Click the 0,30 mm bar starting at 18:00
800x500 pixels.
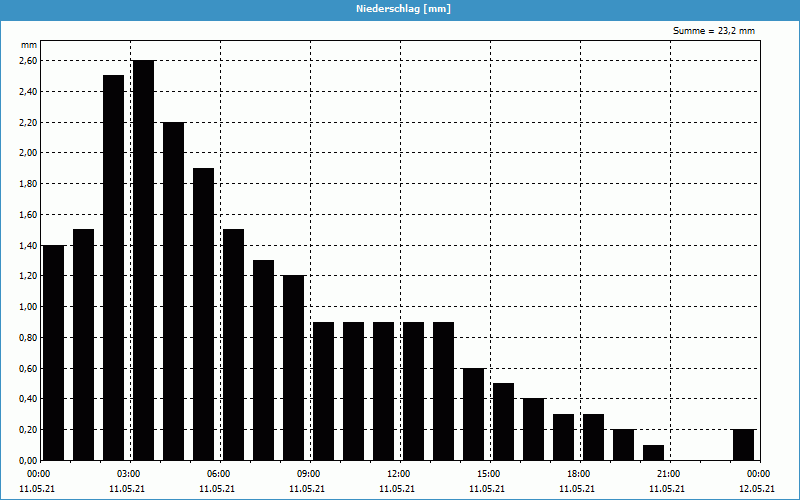[593, 437]
